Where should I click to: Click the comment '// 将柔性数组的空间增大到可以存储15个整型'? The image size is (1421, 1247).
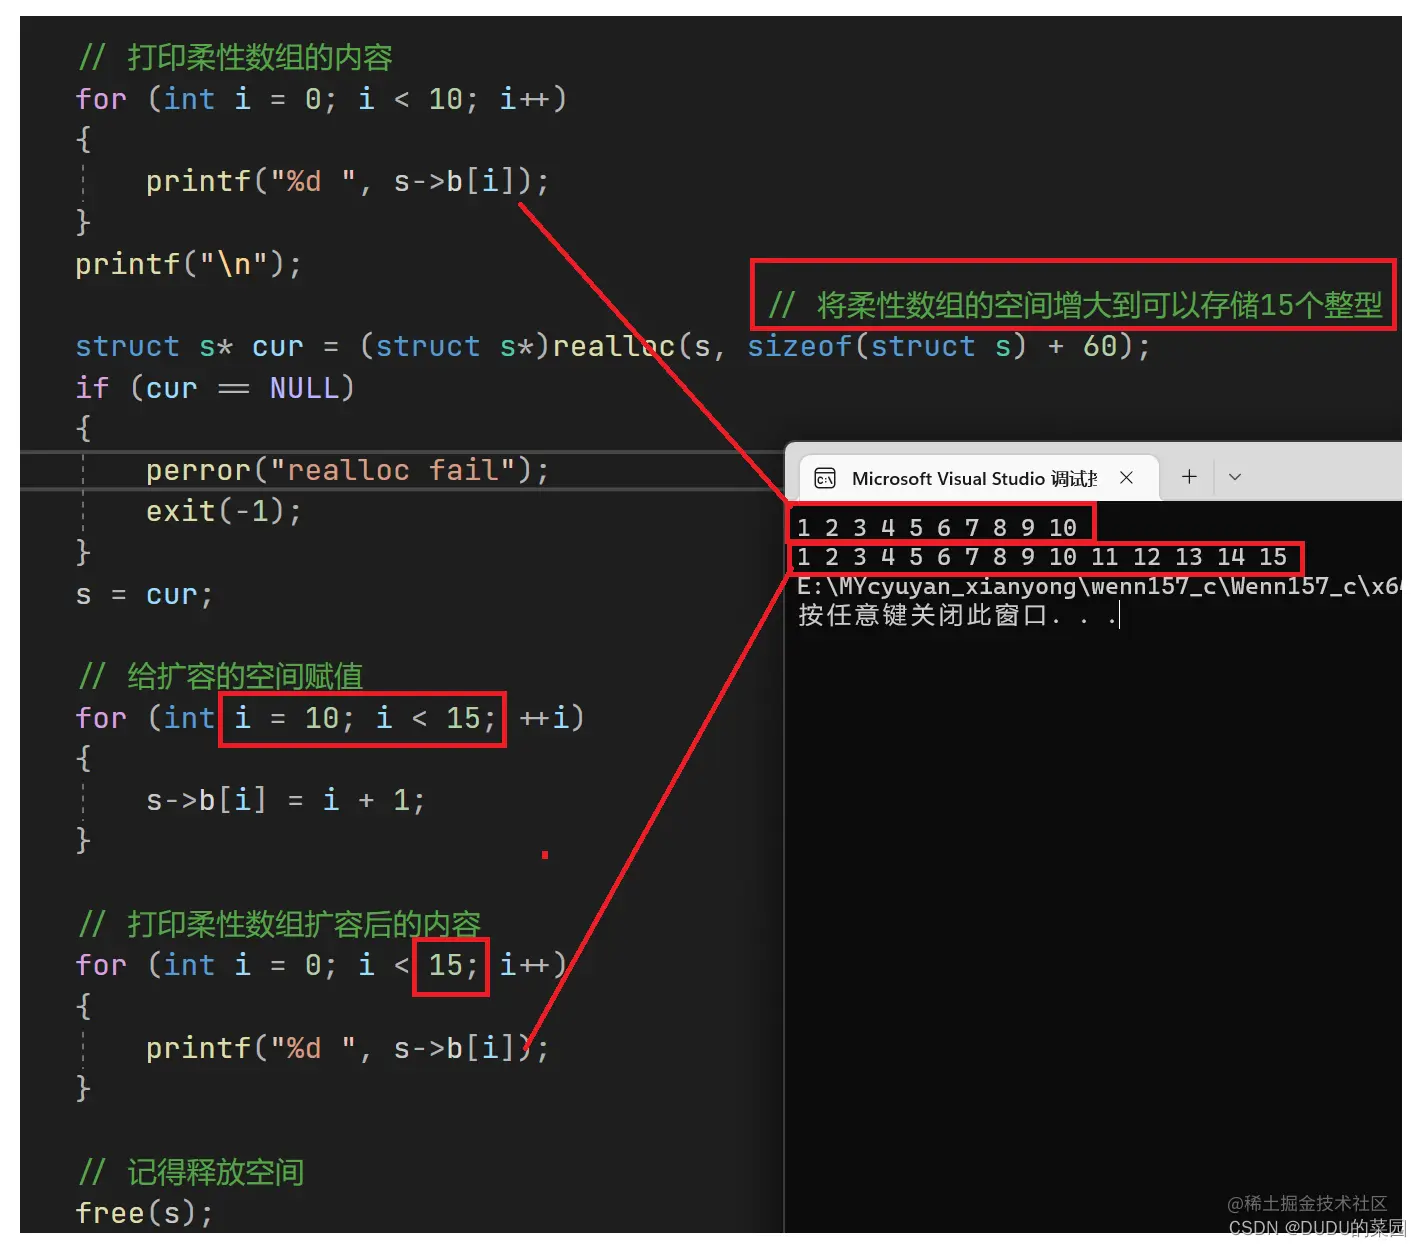(x=1075, y=305)
